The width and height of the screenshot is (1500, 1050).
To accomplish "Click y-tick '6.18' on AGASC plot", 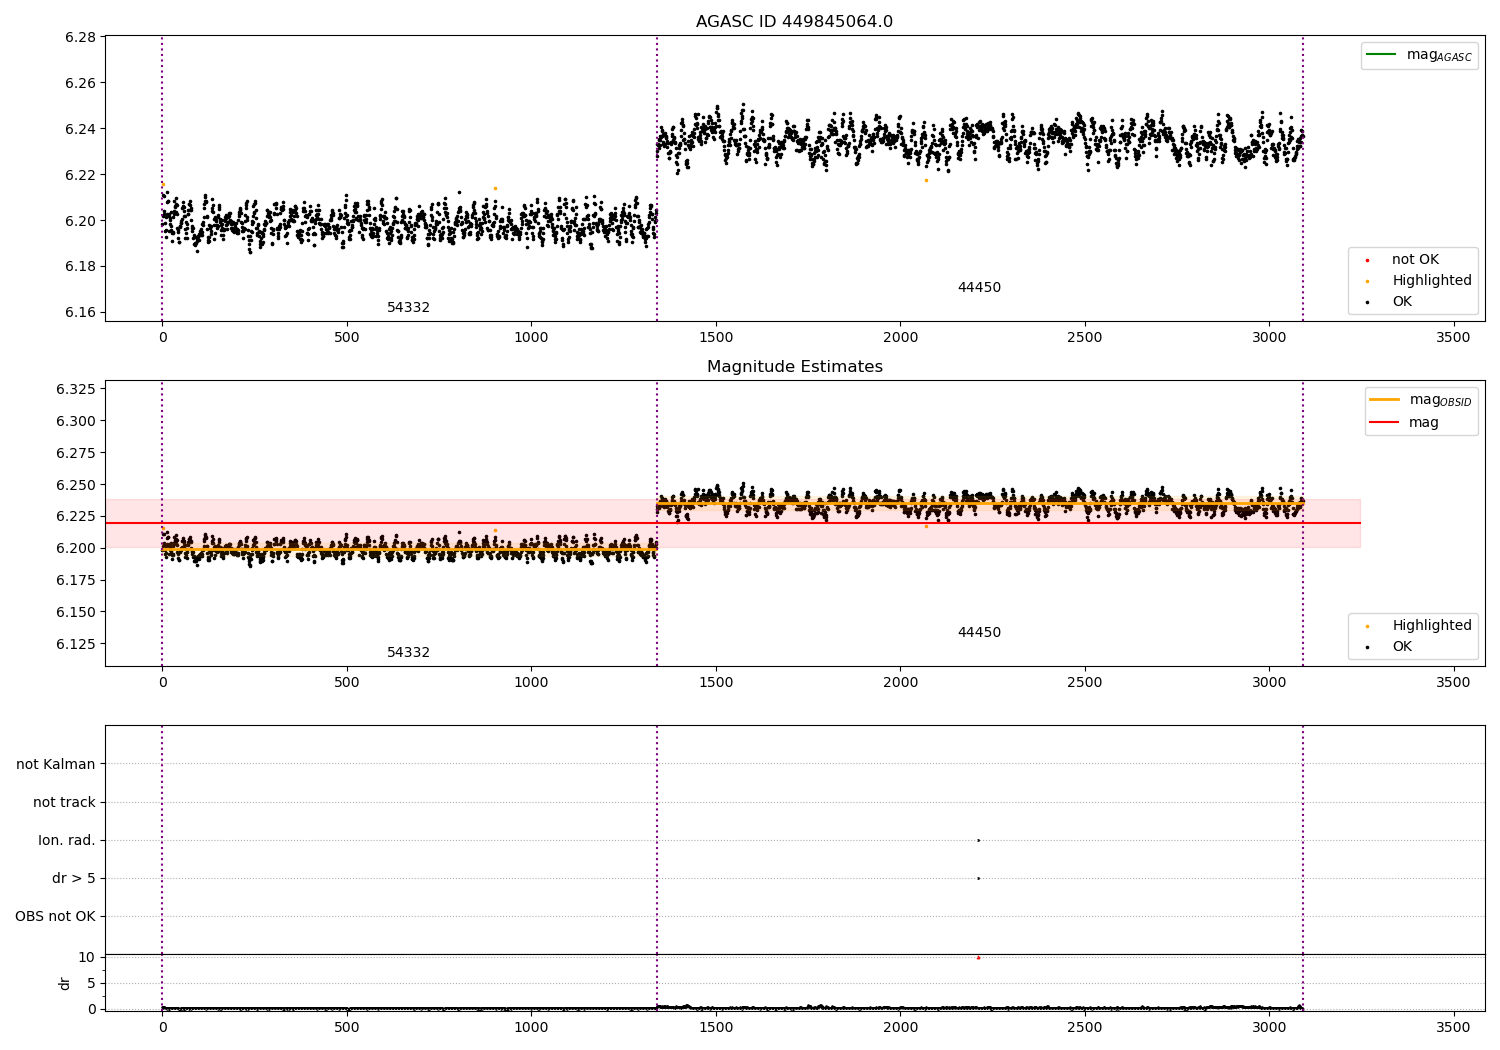I will 80,267.
